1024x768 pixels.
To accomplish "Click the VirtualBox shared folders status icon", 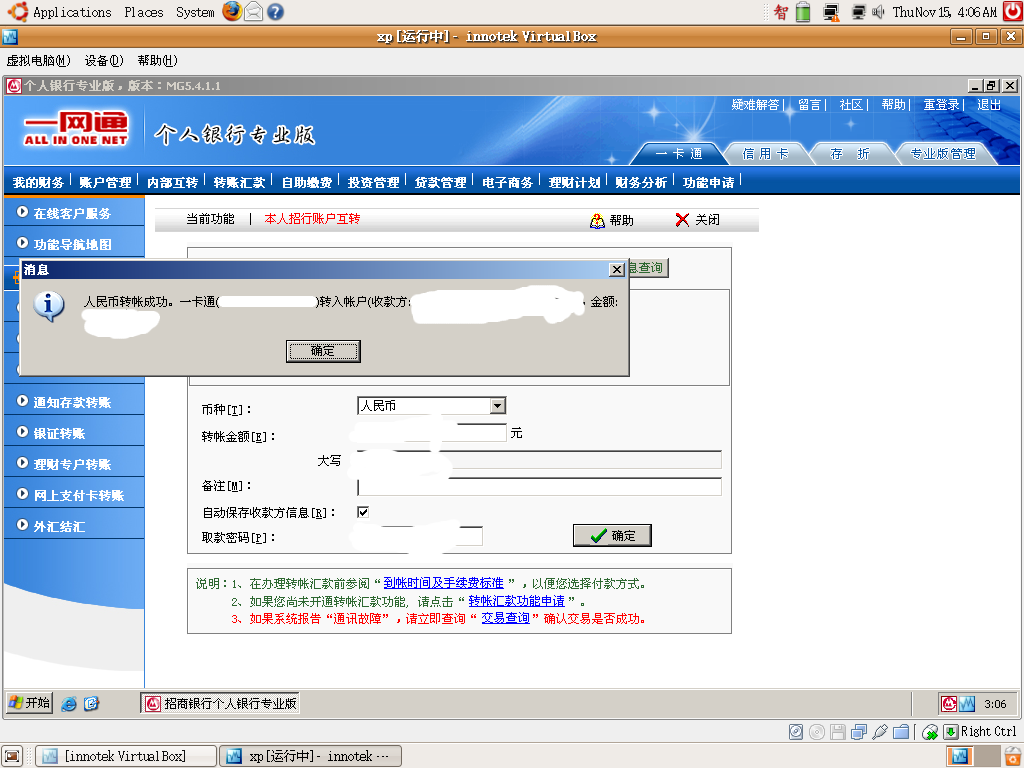I will click(x=901, y=732).
